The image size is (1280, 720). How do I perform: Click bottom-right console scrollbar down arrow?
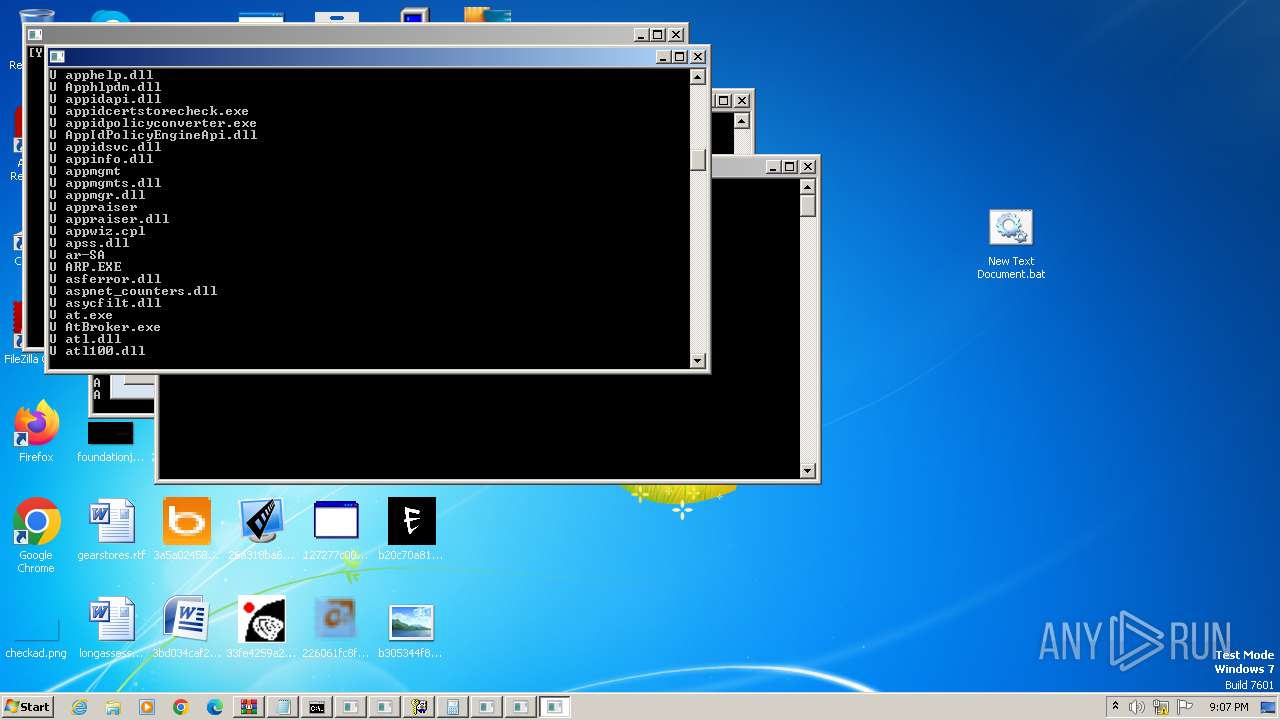pyautogui.click(x=808, y=470)
